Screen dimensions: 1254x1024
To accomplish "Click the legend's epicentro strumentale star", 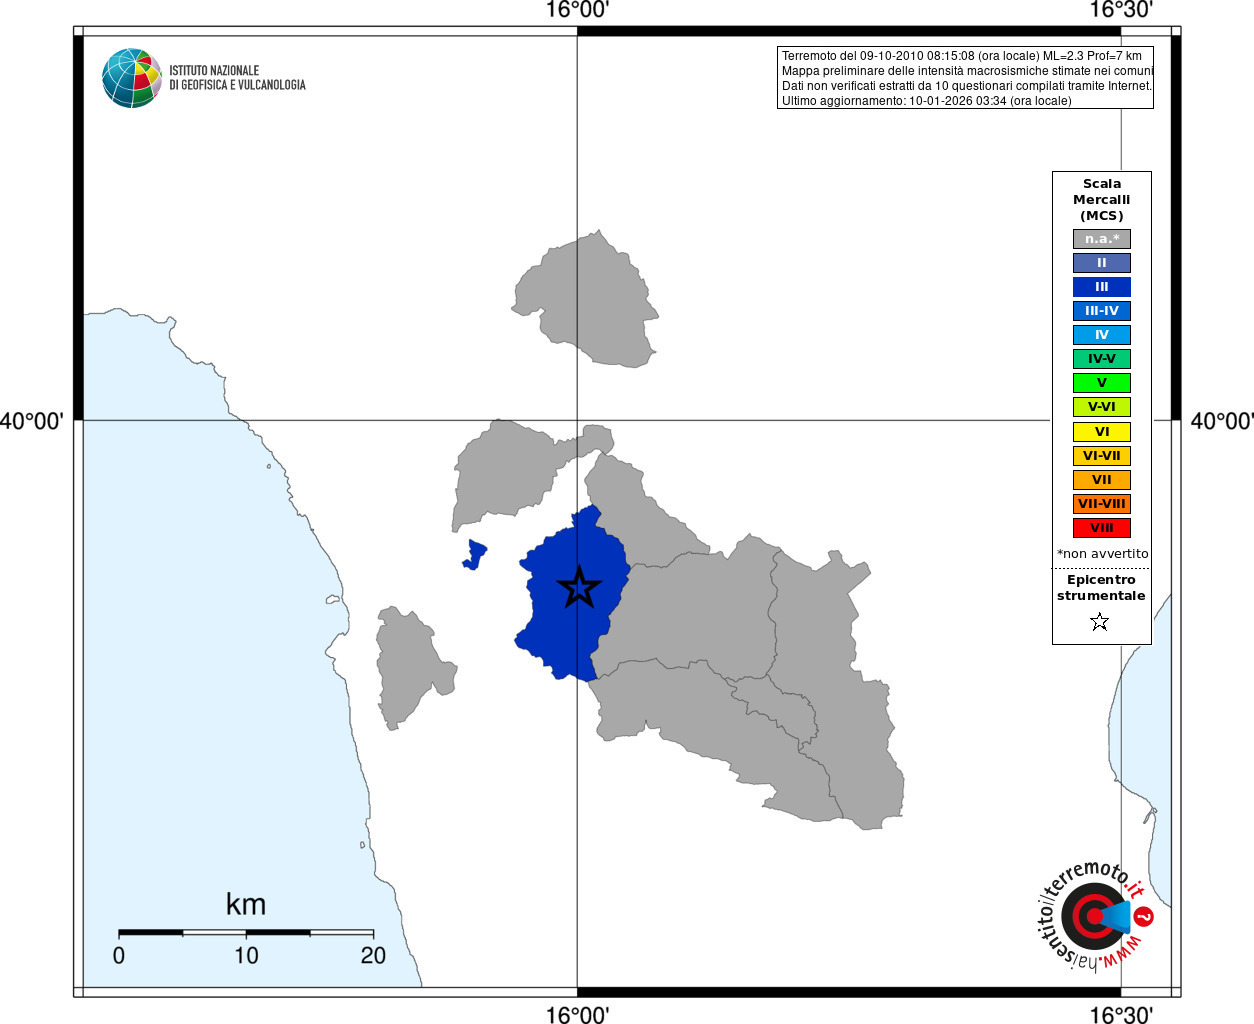I will (x=1100, y=622).
